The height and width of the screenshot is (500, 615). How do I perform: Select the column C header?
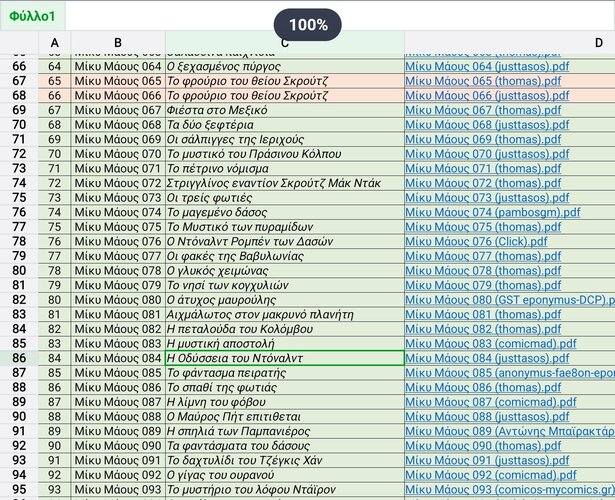pyautogui.click(x=284, y=42)
